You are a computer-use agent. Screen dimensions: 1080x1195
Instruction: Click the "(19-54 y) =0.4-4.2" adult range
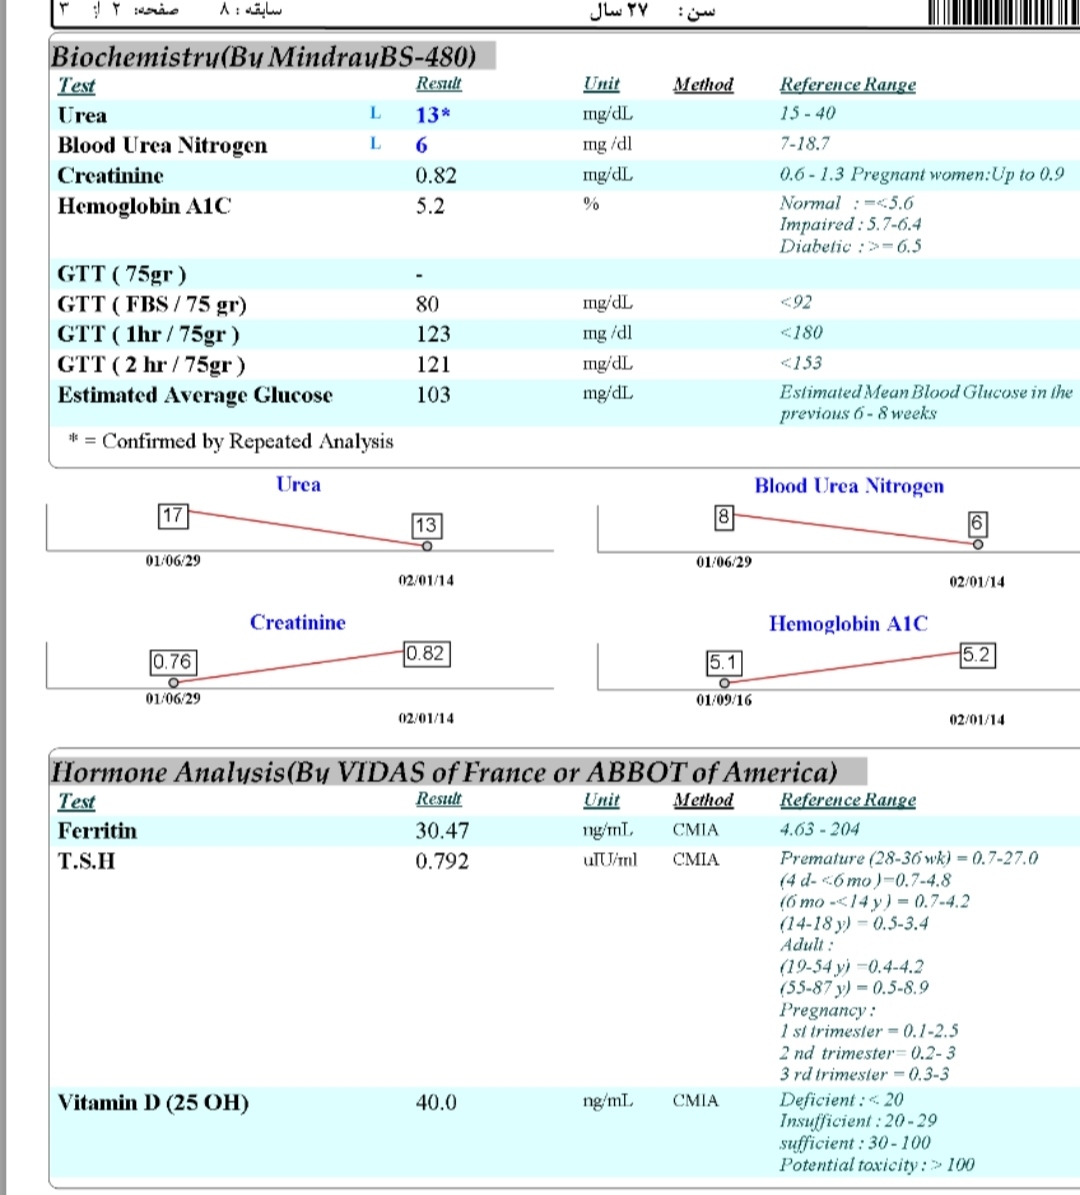(851, 966)
